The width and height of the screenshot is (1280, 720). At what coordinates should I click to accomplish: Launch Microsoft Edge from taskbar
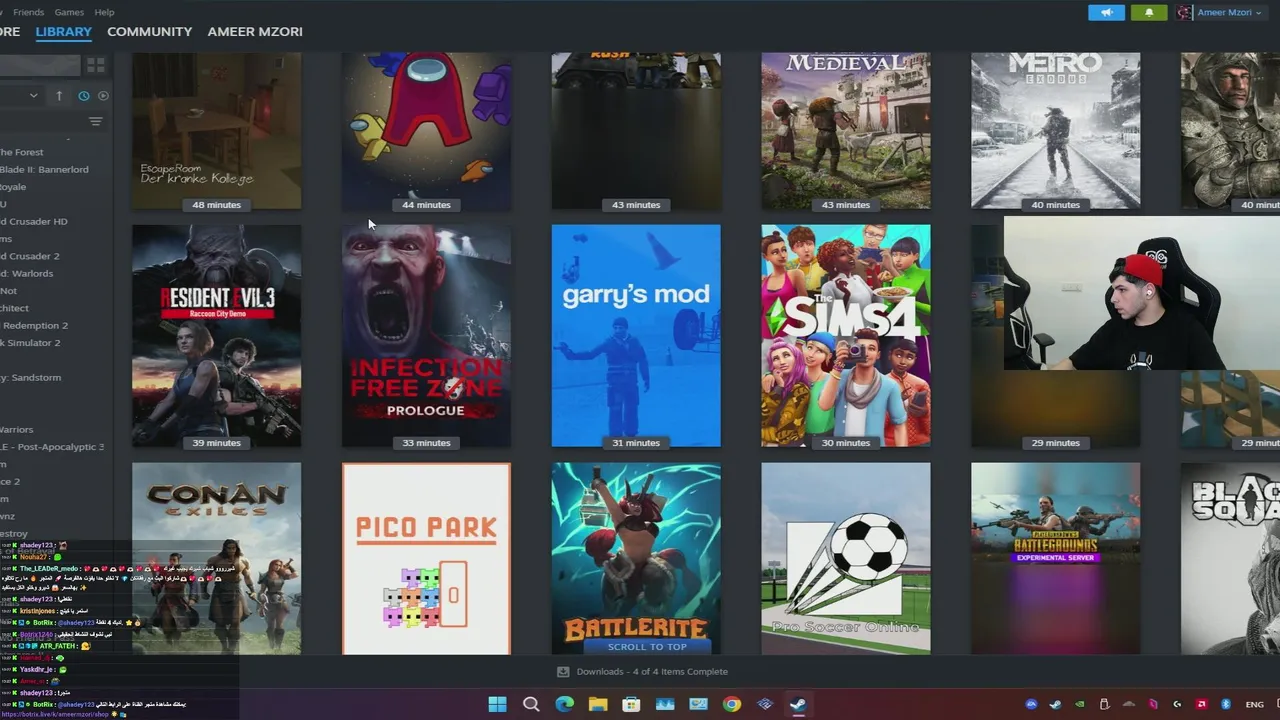coord(565,704)
